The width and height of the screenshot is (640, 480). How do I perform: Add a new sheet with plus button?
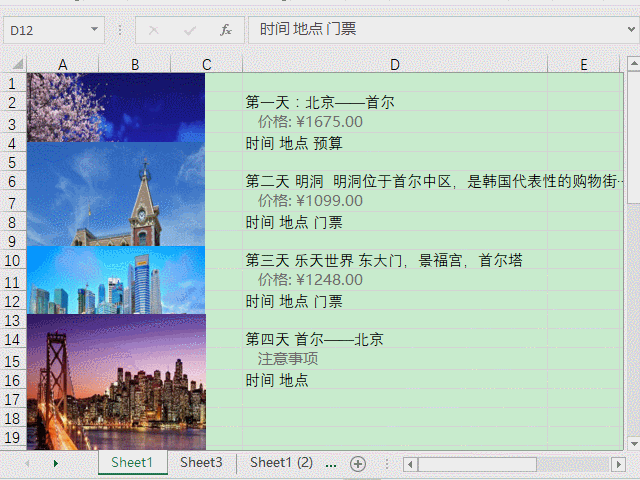tap(358, 464)
